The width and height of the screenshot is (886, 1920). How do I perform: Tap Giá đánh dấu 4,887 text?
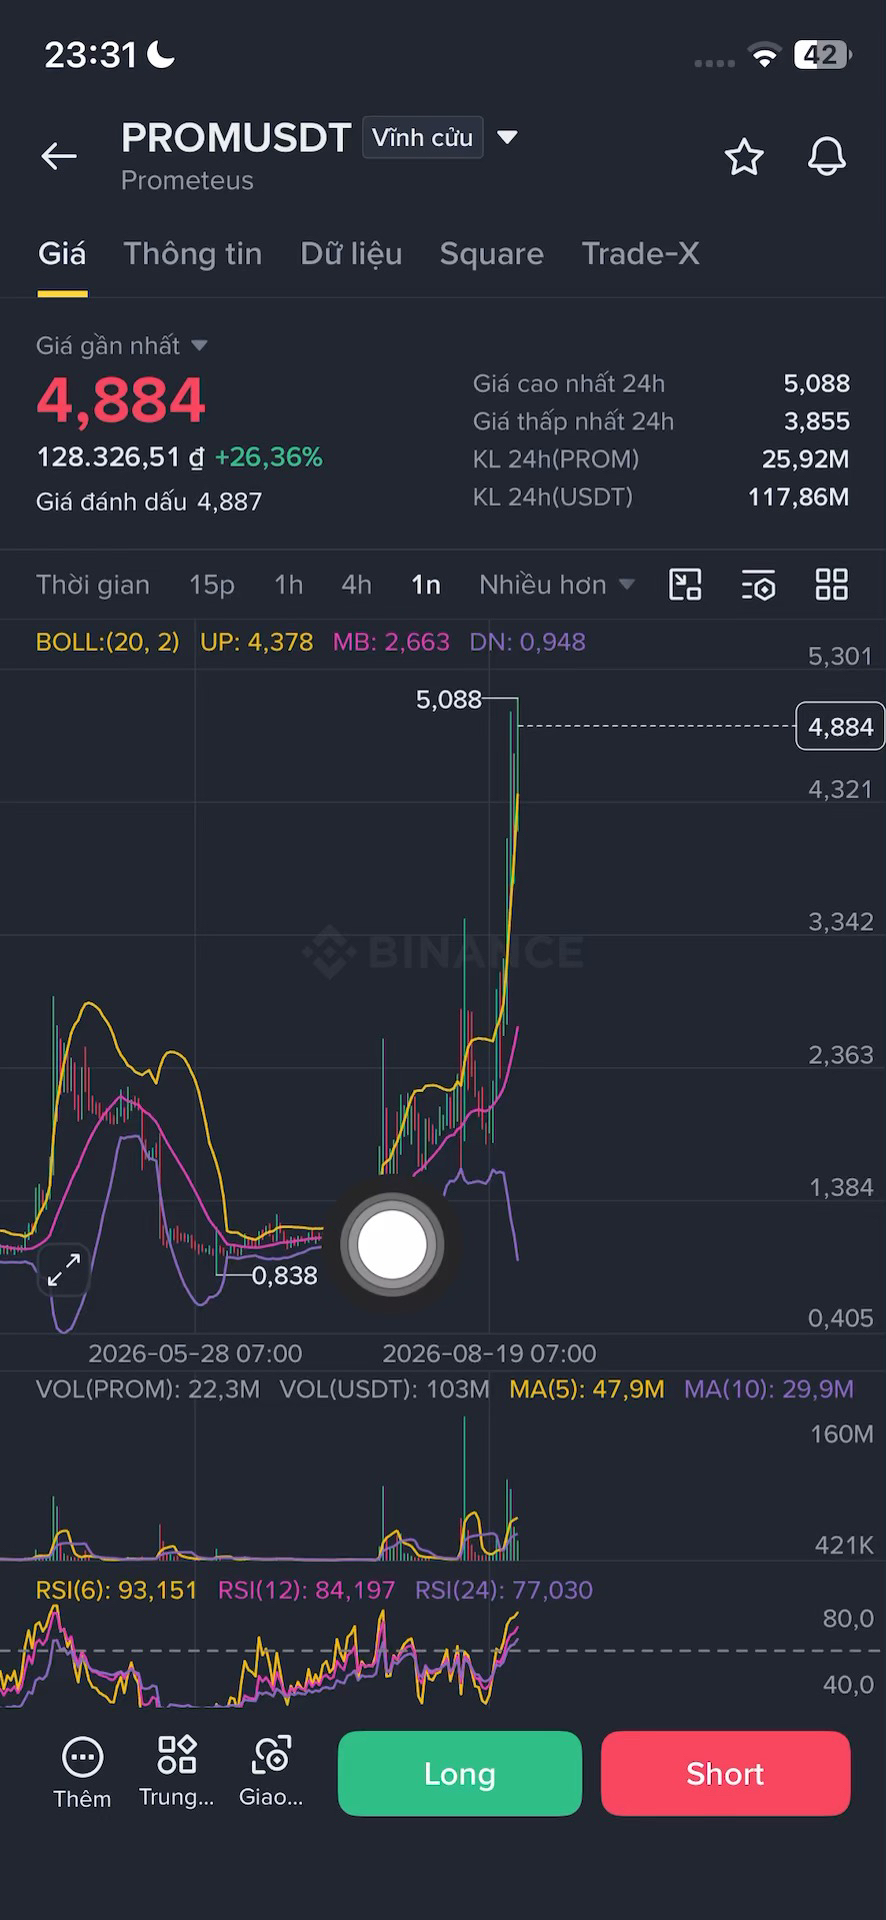tap(149, 501)
